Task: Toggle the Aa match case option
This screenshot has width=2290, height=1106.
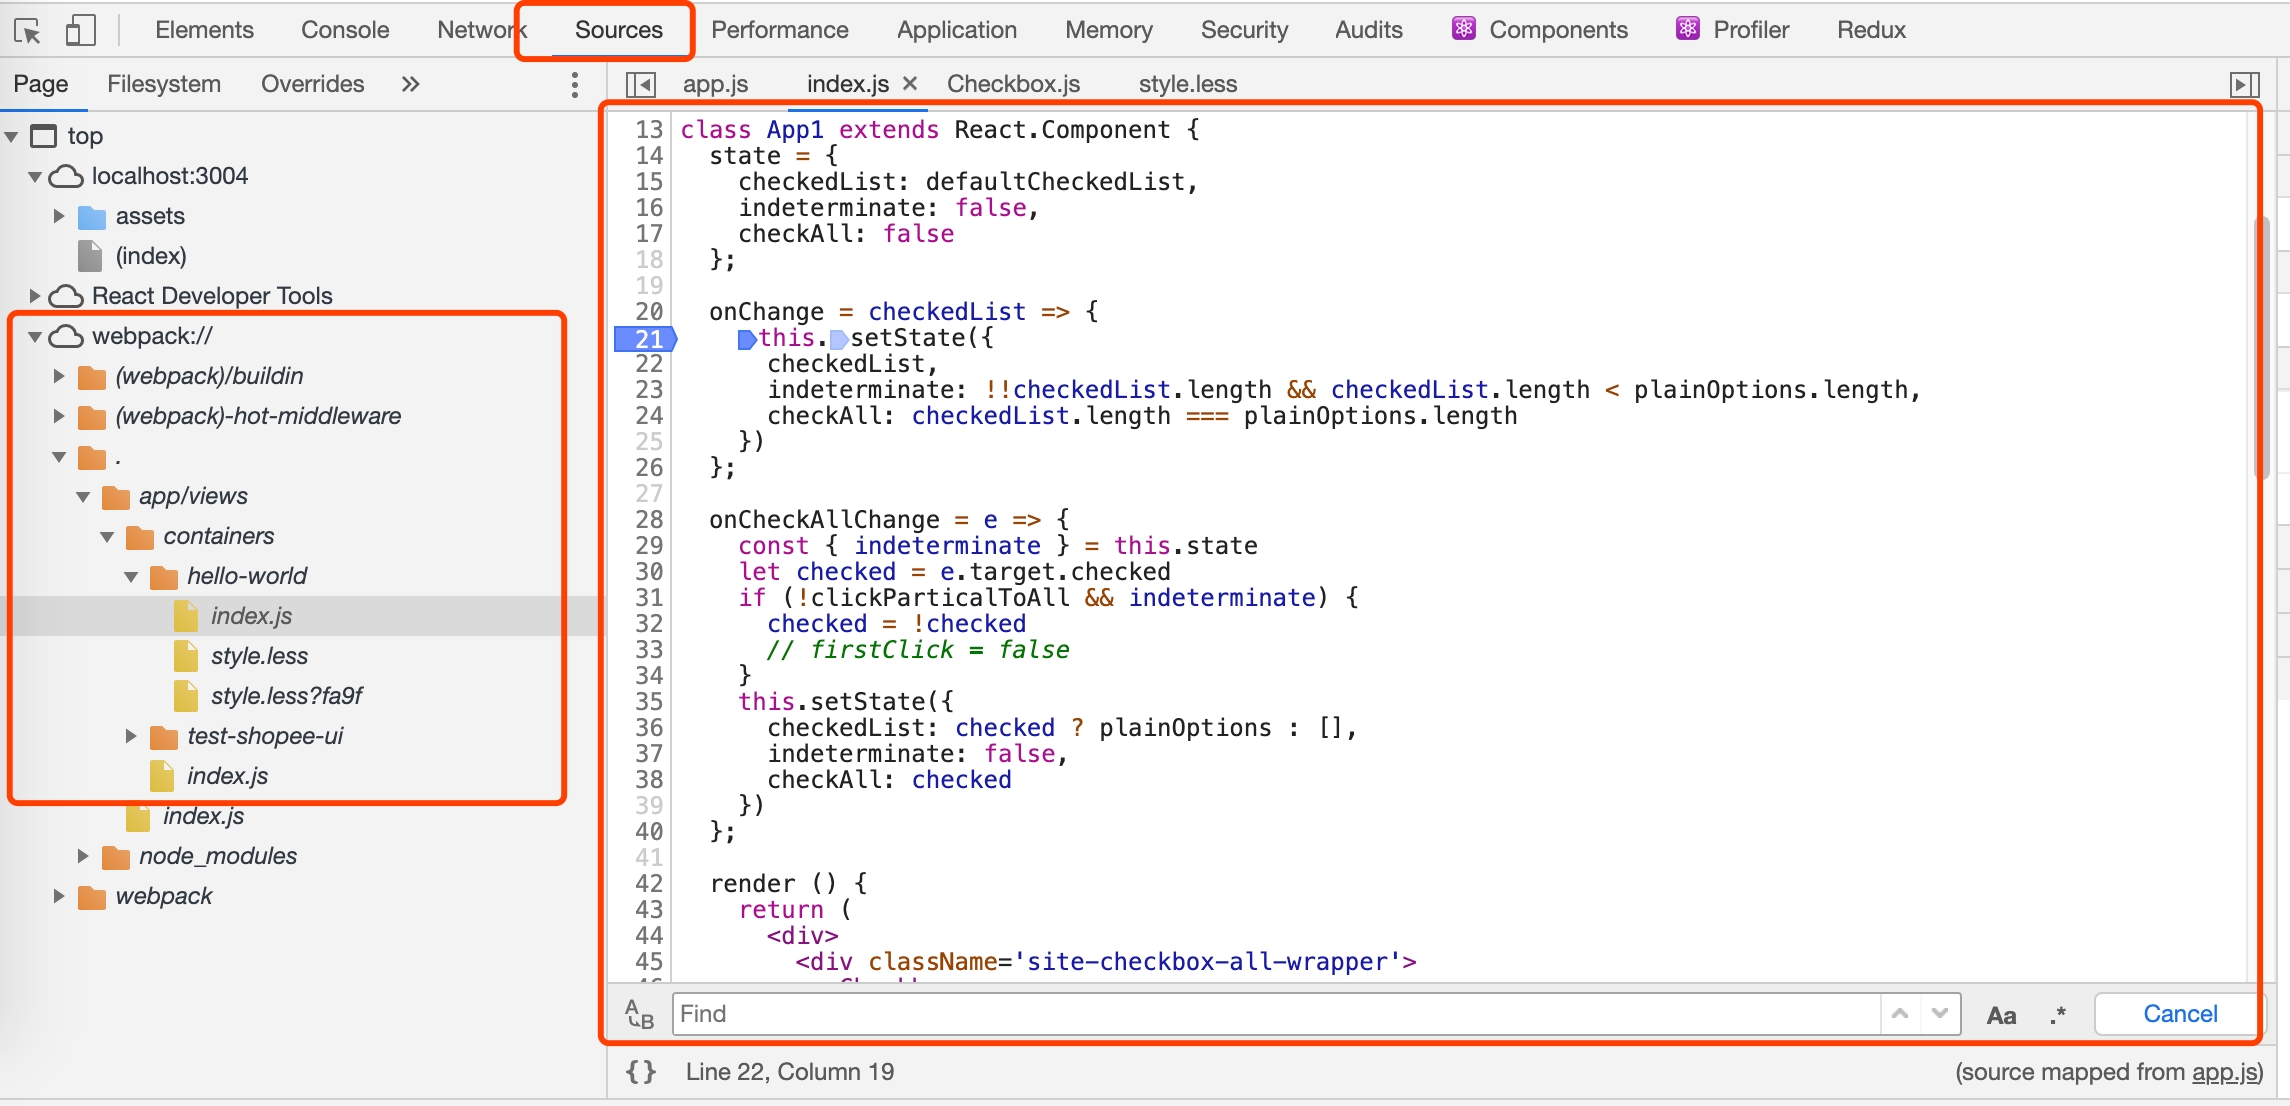Action: click(2001, 1016)
